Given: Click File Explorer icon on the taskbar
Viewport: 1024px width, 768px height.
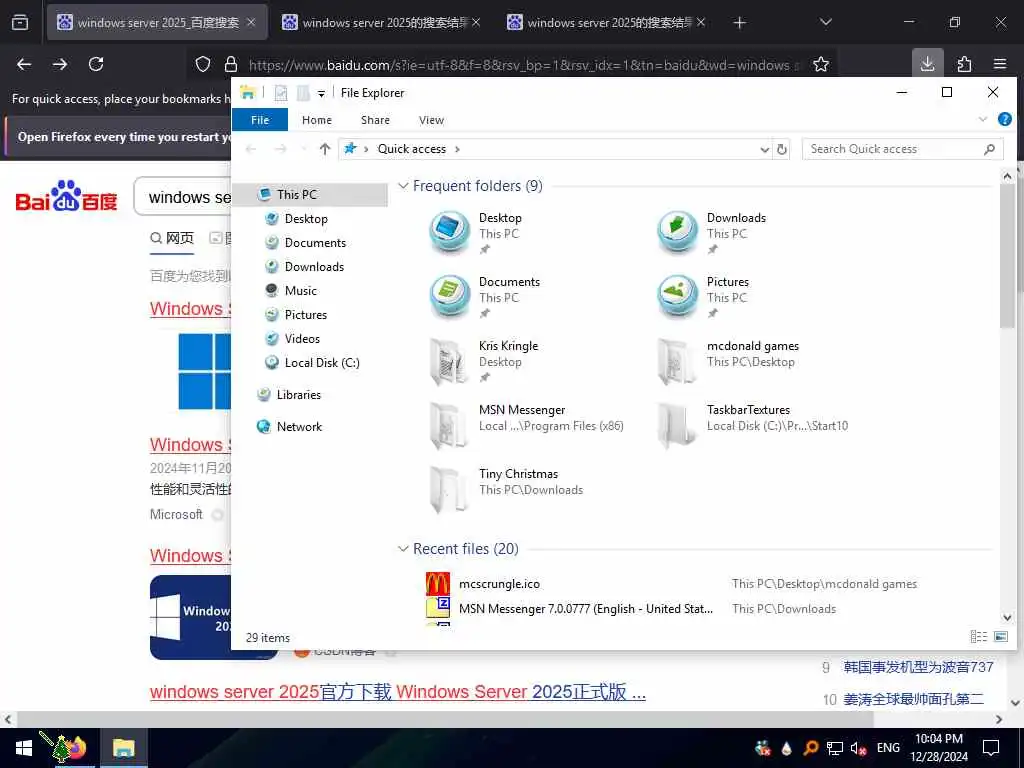Looking at the screenshot, I should click(x=123, y=748).
